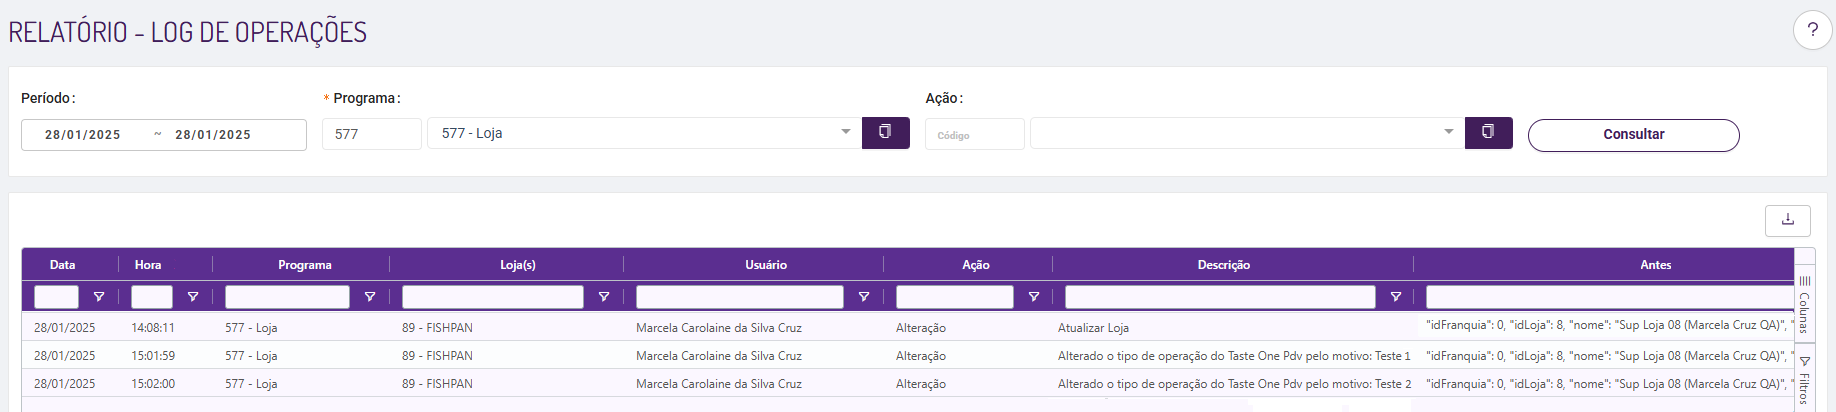Click the copy icon beside Ação dropdown
The height and width of the screenshot is (412, 1836).
pyautogui.click(x=1488, y=133)
